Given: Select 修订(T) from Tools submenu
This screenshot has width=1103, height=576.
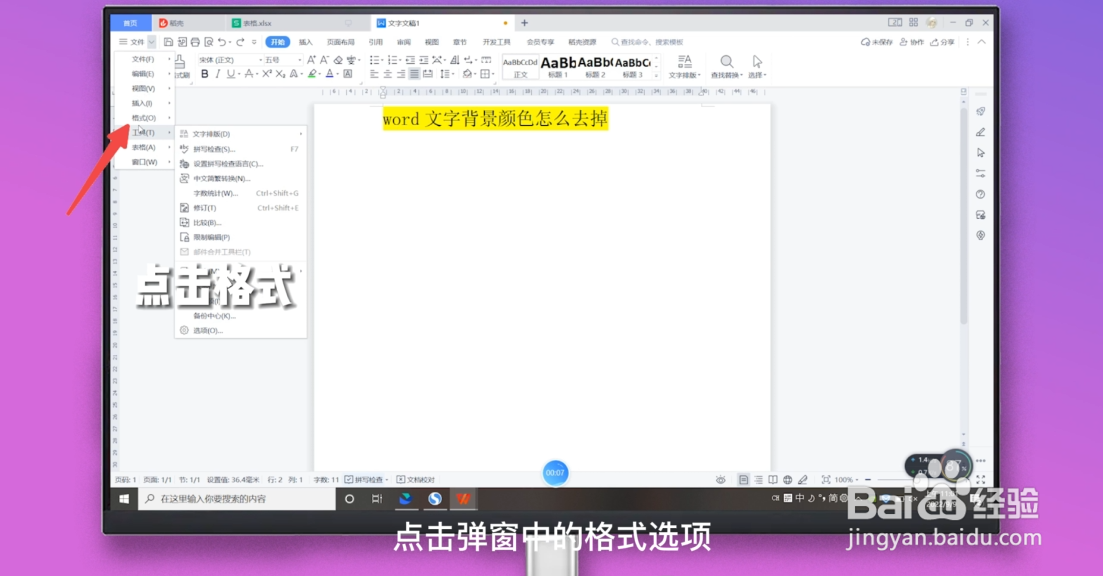Looking at the screenshot, I should pyautogui.click(x=240, y=207).
